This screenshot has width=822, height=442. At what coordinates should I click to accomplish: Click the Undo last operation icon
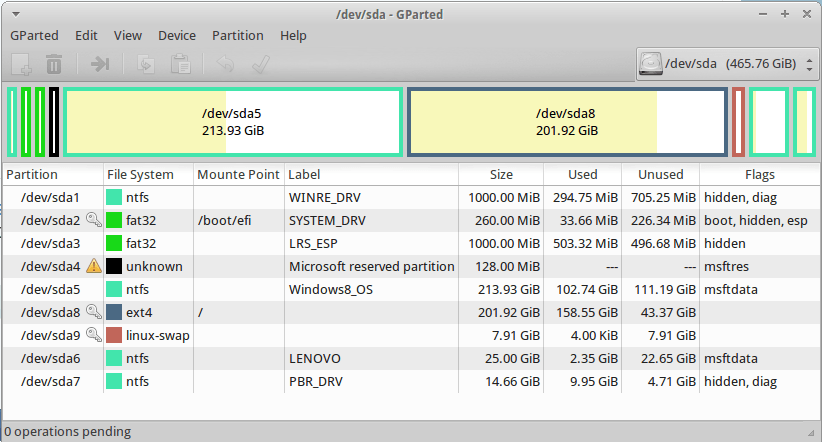pyautogui.click(x=226, y=65)
